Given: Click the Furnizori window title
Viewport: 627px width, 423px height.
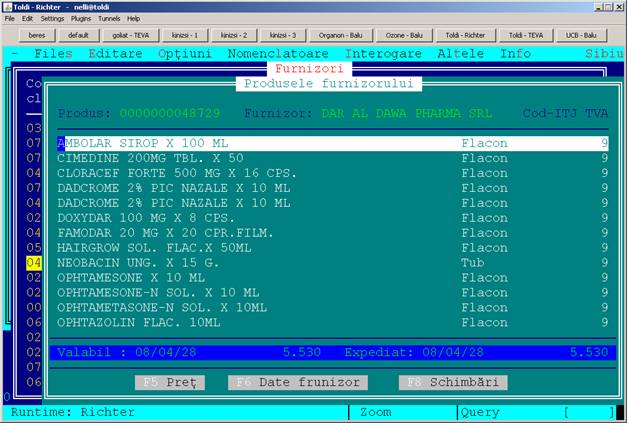Looking at the screenshot, I should (309, 68).
